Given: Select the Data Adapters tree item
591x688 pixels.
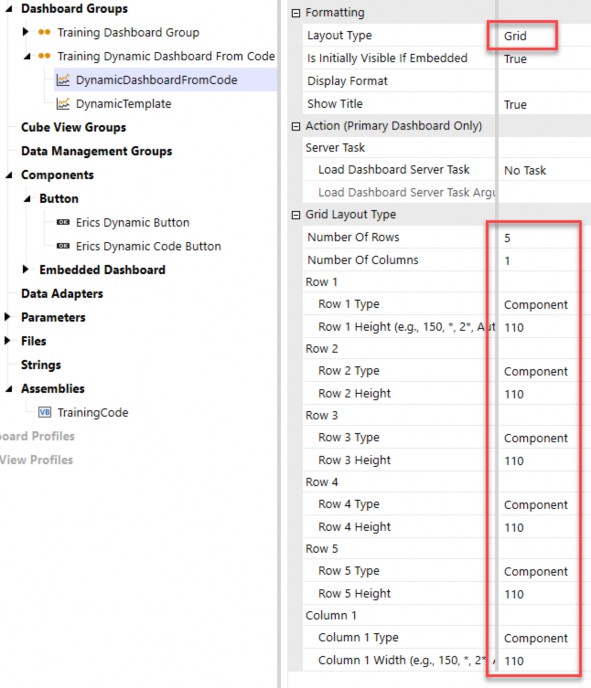Looking at the screenshot, I should coord(62,294).
